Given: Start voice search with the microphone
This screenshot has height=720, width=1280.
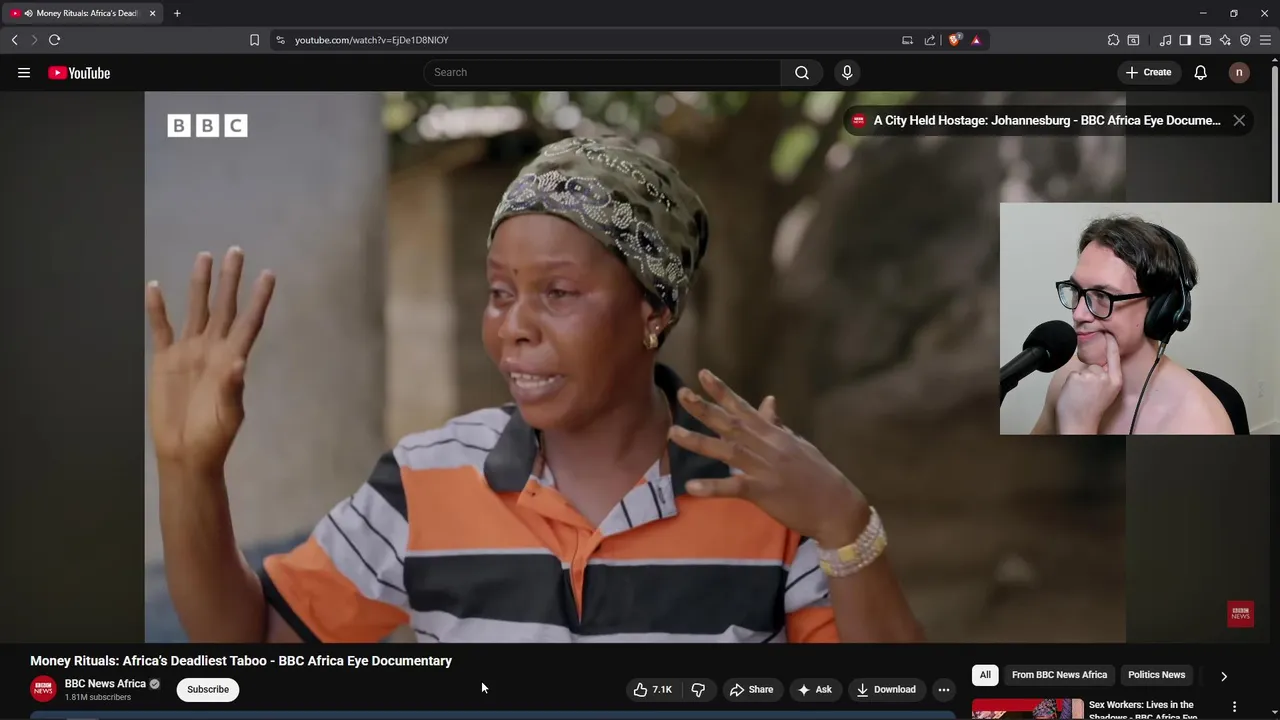Looking at the screenshot, I should [x=847, y=72].
